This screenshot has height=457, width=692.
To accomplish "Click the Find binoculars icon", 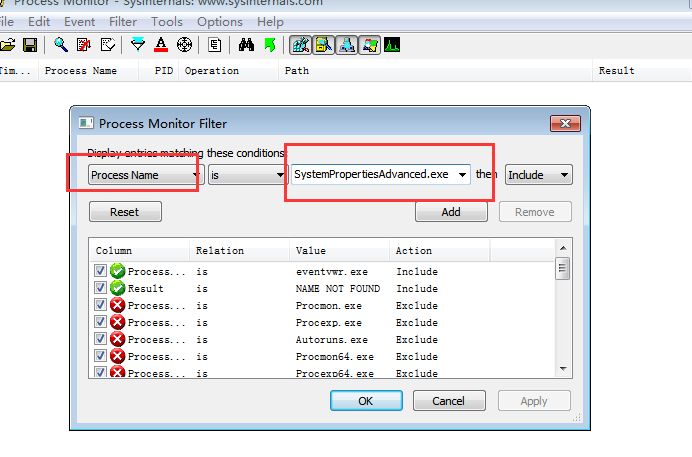I will 246,45.
